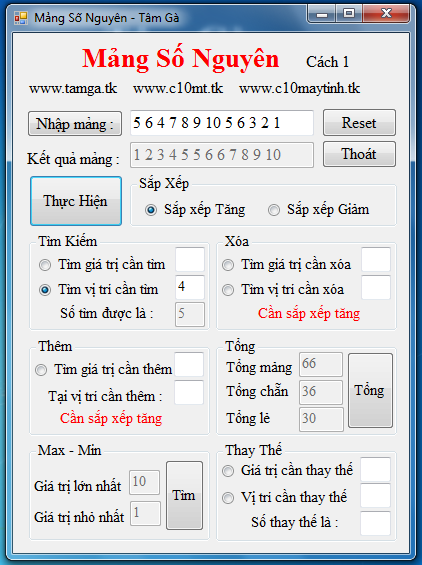Click the www.c10maytinh.tk text

(x=299, y=89)
